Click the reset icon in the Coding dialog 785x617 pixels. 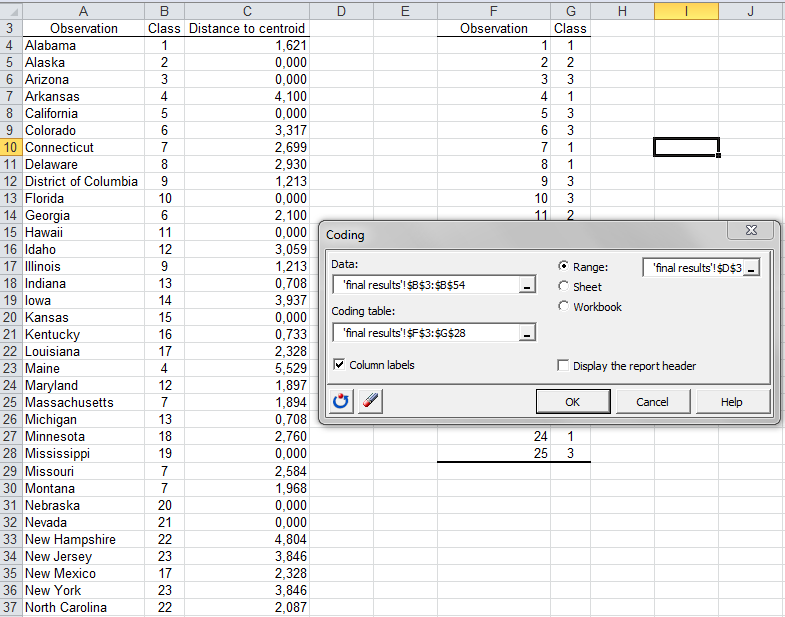(341, 401)
